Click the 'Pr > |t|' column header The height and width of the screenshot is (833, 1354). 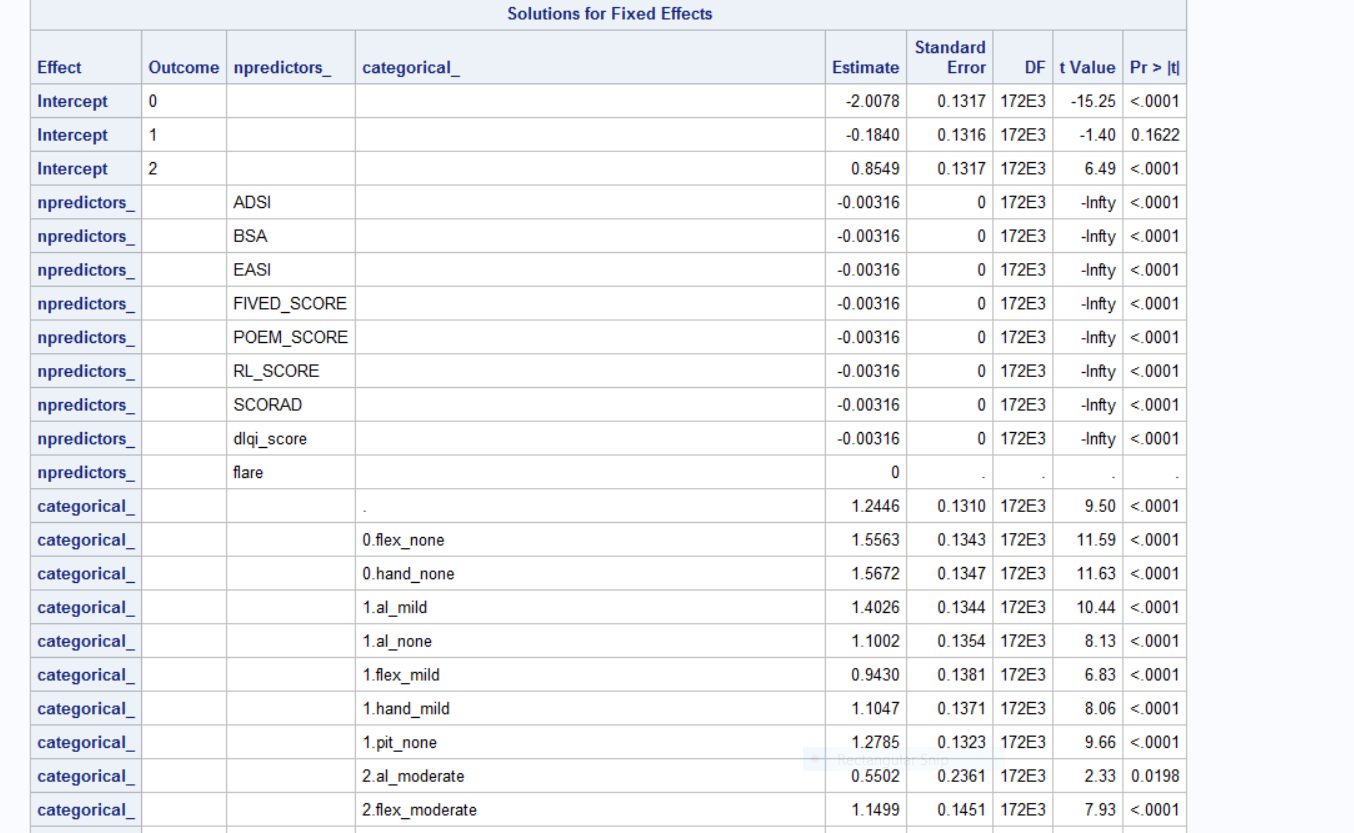pyautogui.click(x=1154, y=68)
